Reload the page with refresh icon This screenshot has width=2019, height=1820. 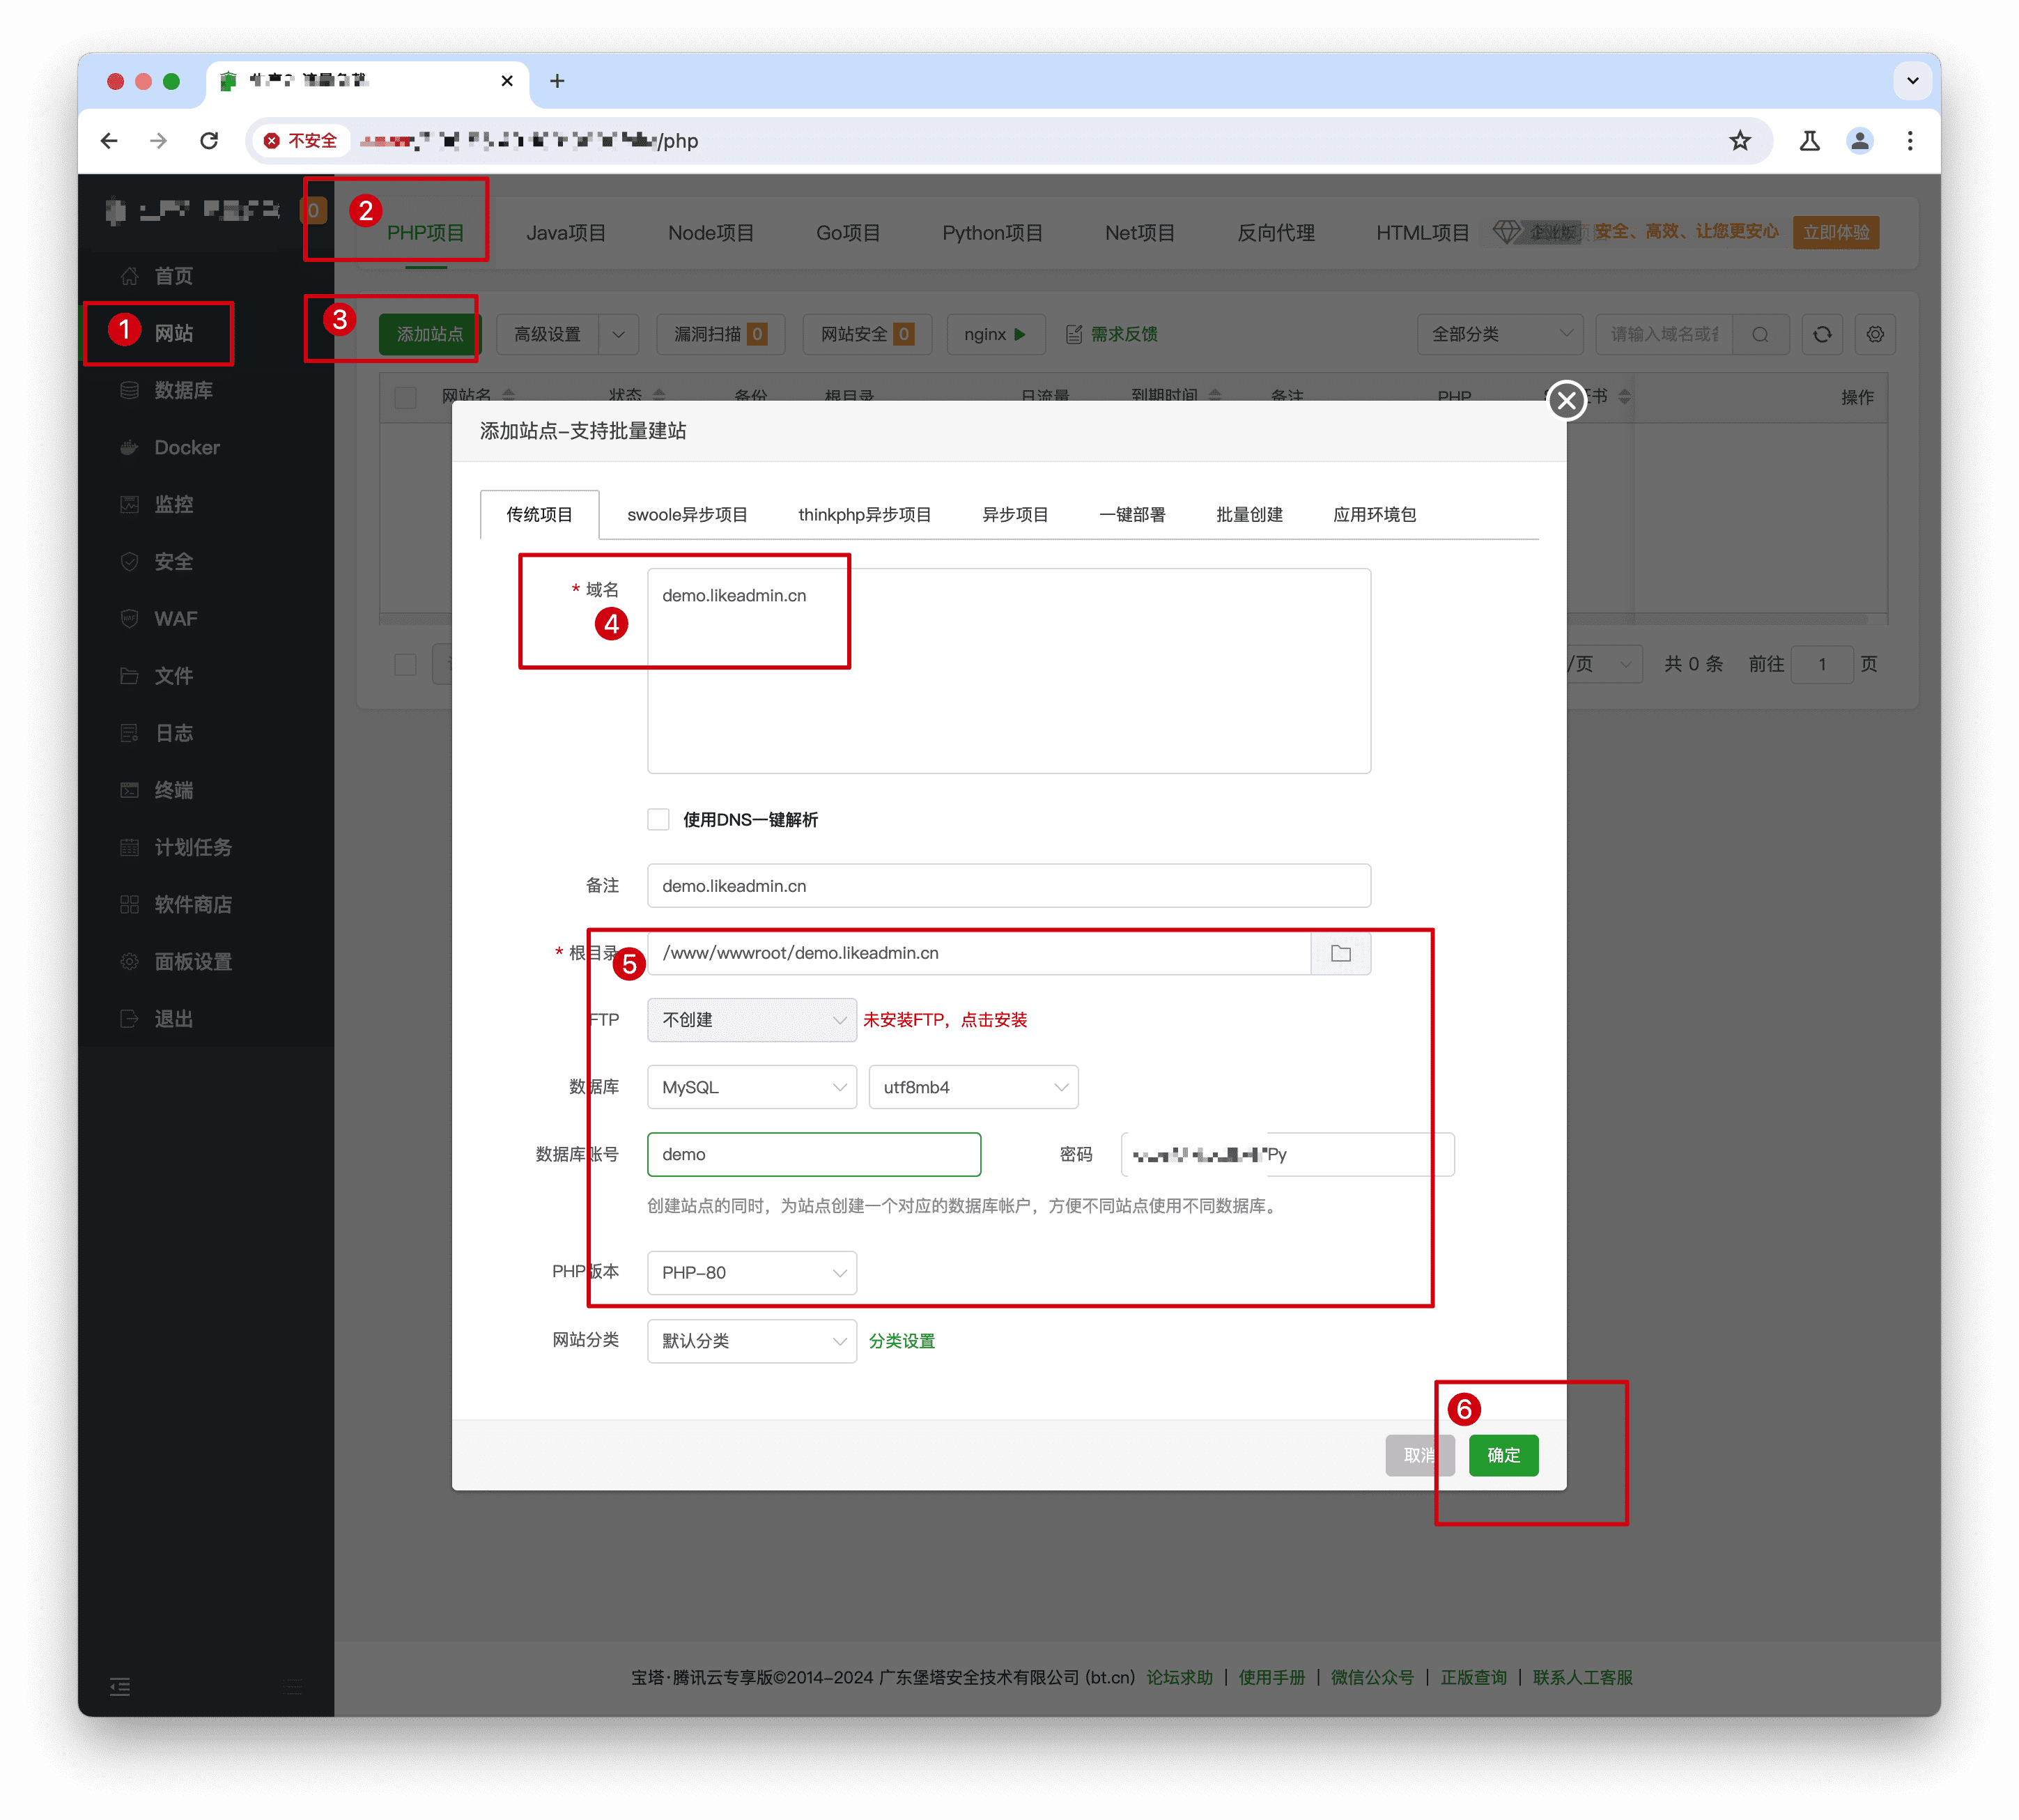pos(209,141)
